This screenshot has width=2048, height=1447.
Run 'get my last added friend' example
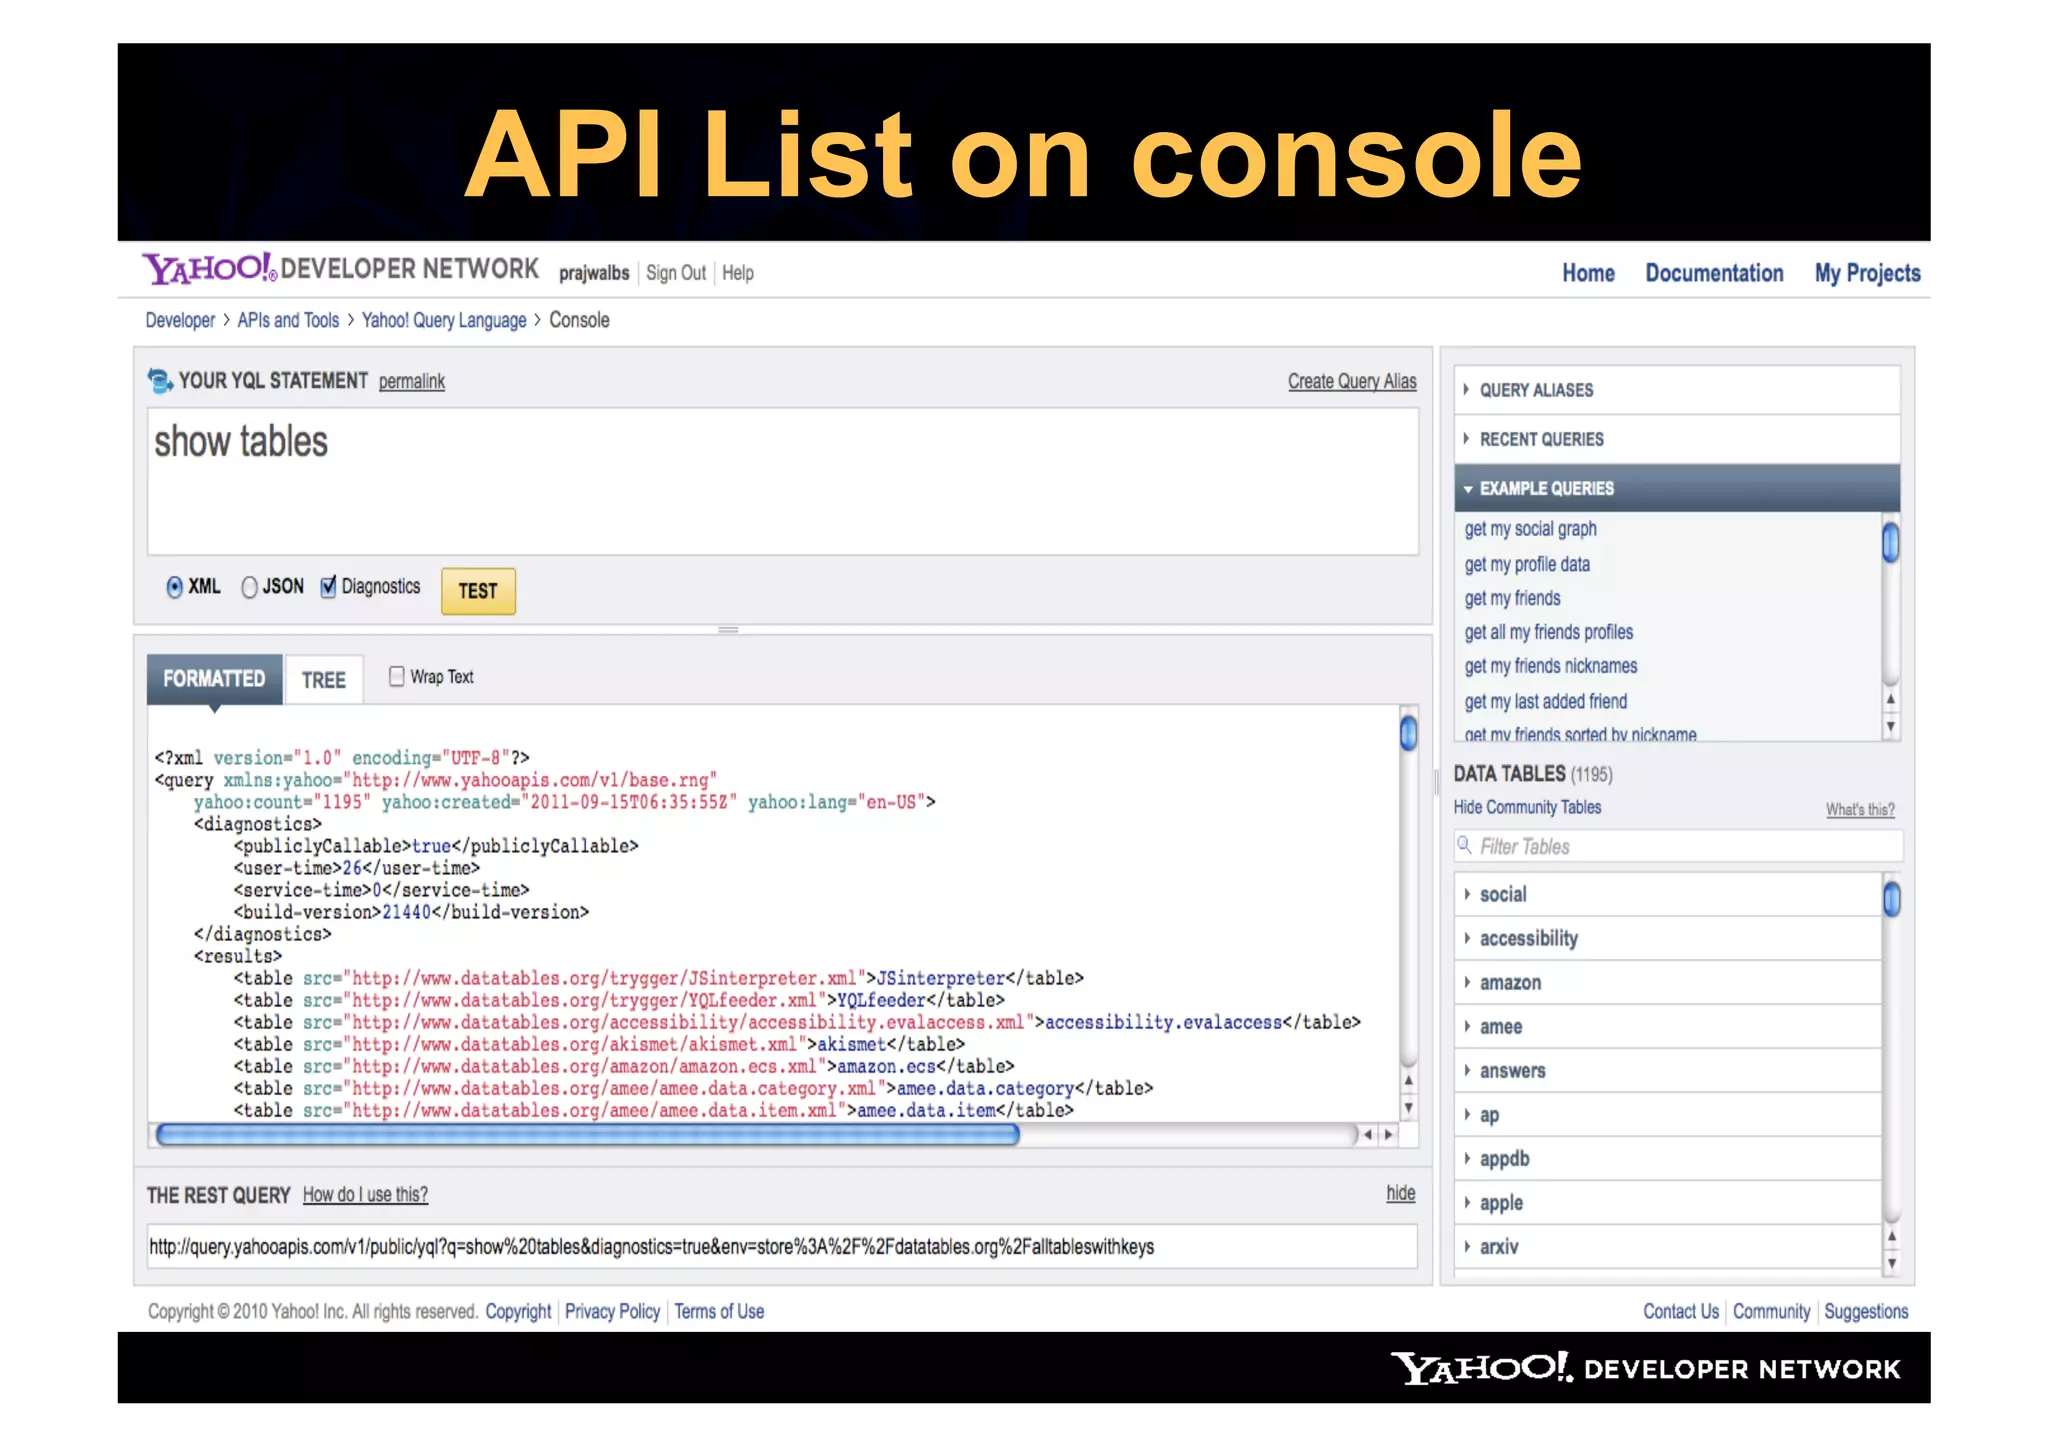[x=1546, y=701]
